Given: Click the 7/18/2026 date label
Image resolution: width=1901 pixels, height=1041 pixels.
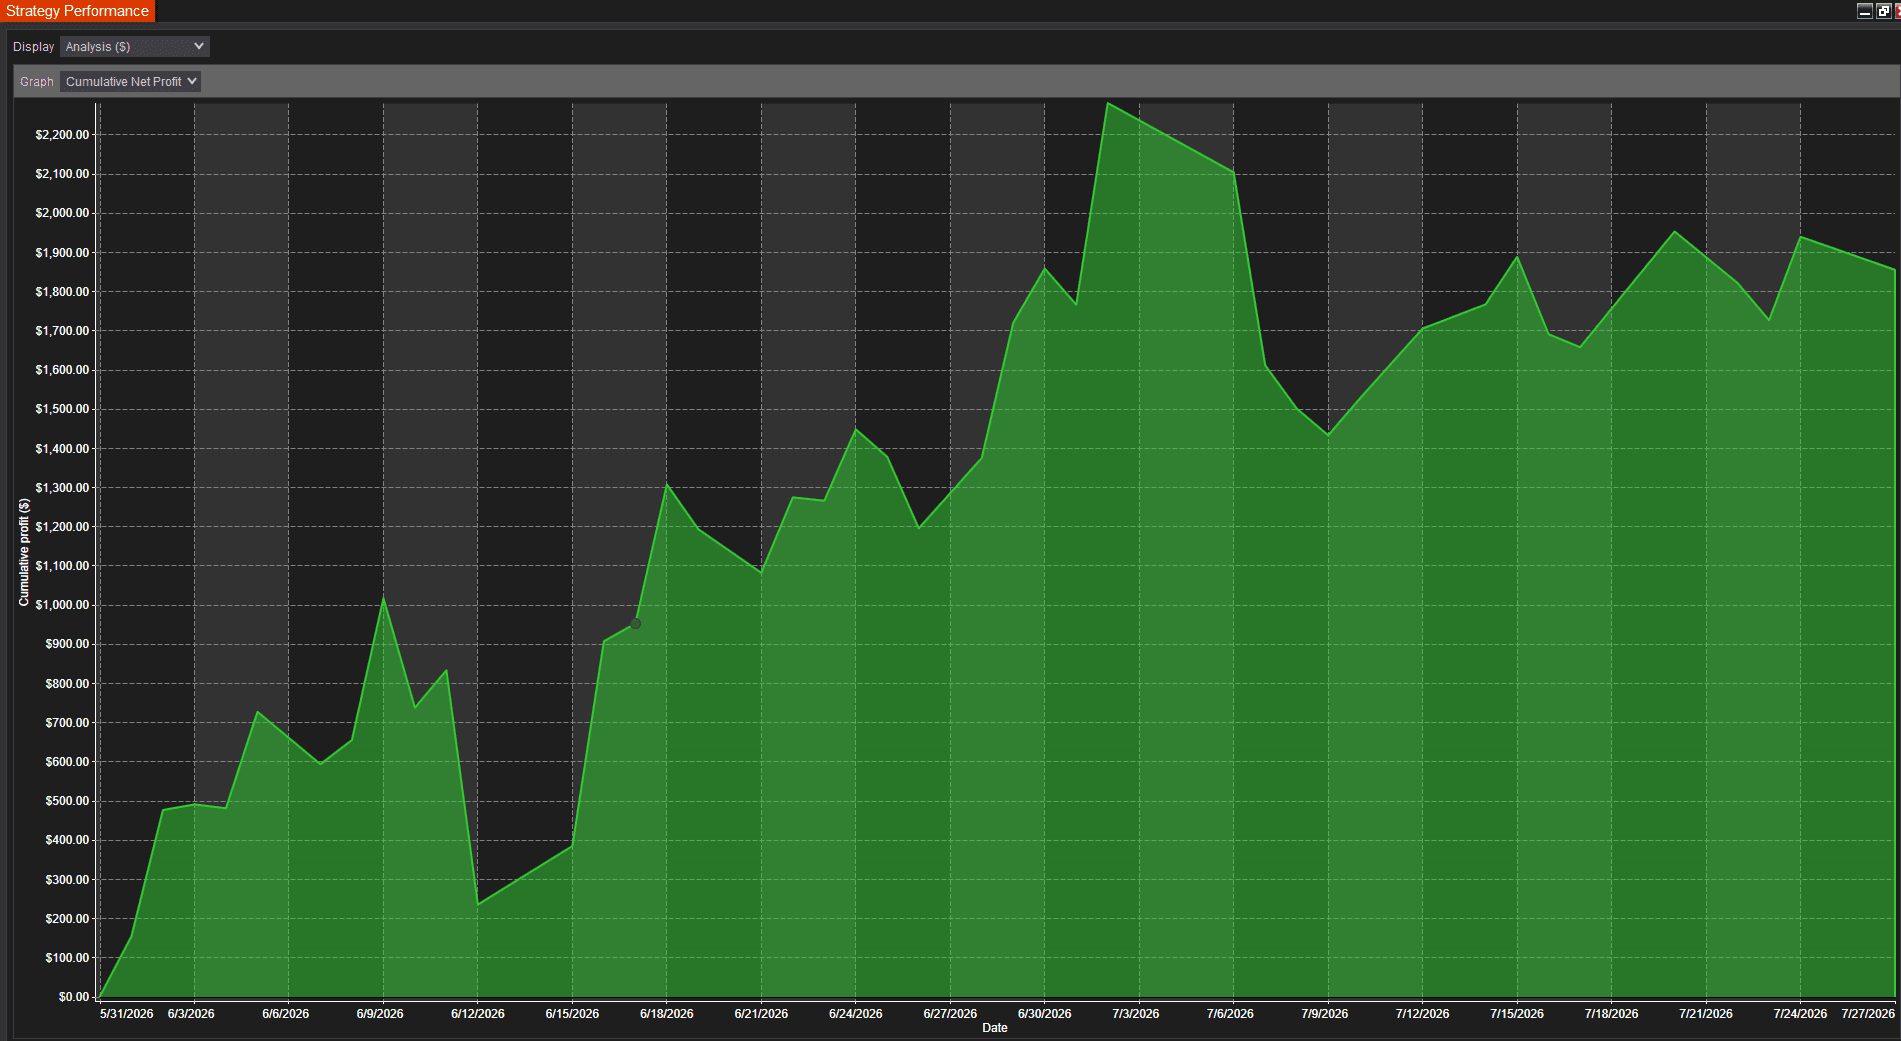Looking at the screenshot, I should (x=1612, y=1014).
